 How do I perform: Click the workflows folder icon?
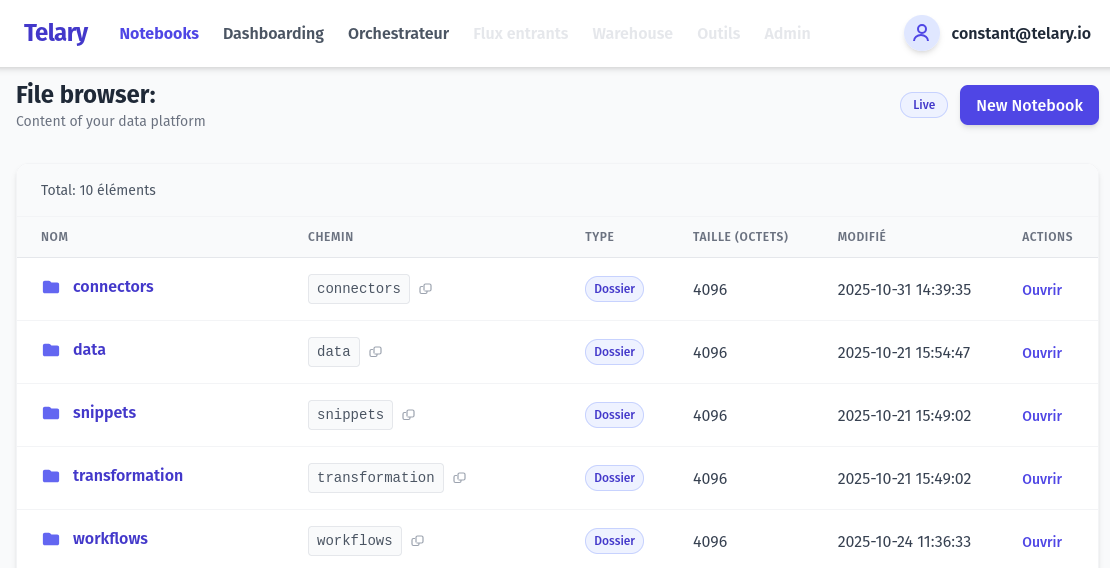tap(51, 539)
